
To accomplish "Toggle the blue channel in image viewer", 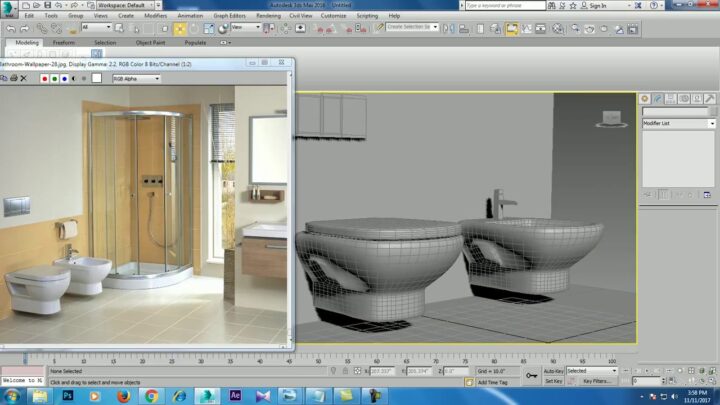I will pos(65,78).
